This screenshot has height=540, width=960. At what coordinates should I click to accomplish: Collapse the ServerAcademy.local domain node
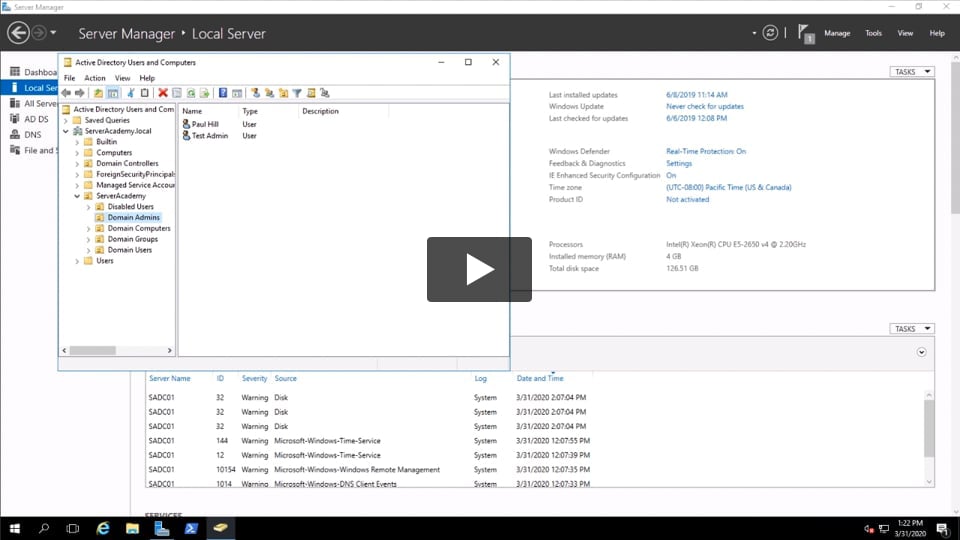tap(66, 131)
